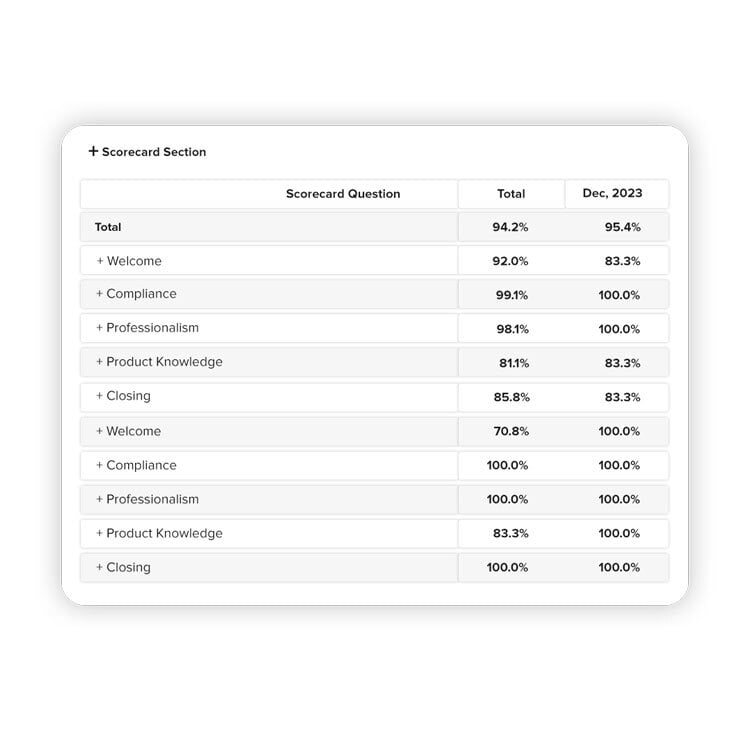Screen dimensions: 750x750
Task: Select the 99.1% Compliance total cell
Action: pyautogui.click(x=510, y=295)
